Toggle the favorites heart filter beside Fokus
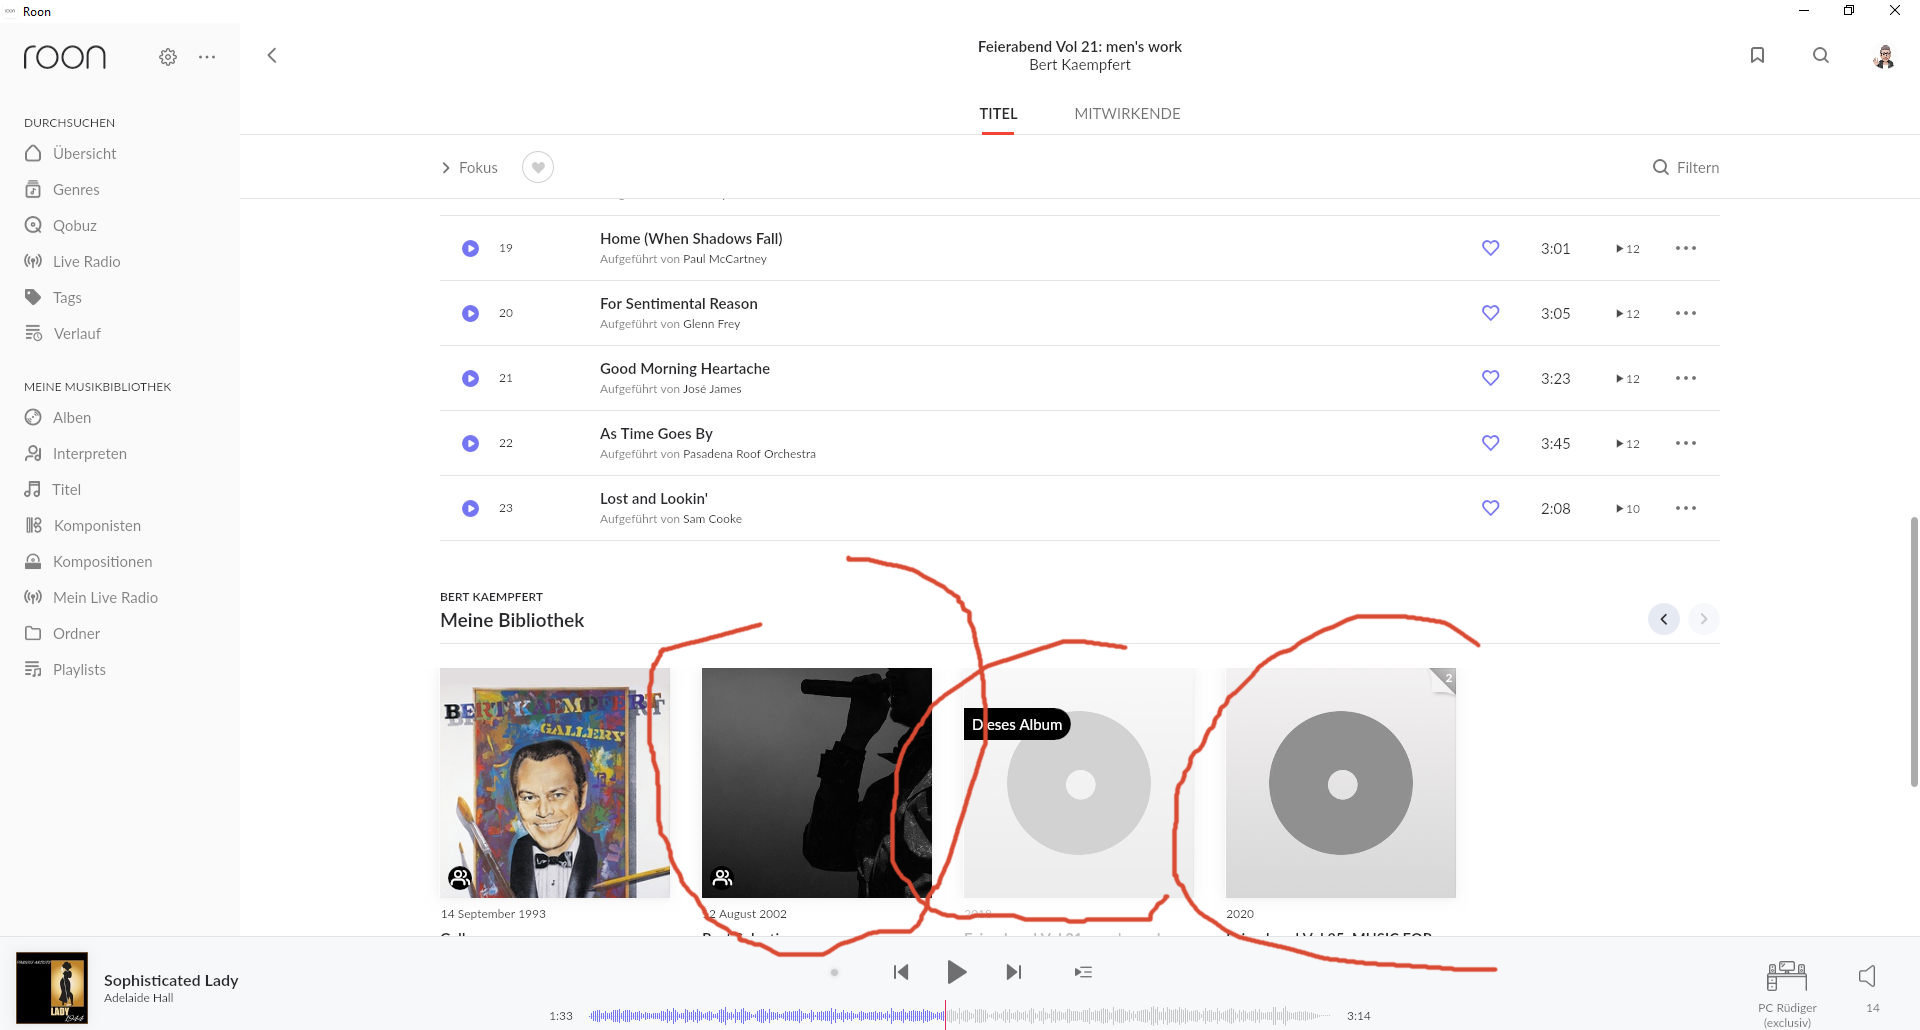 click(x=538, y=167)
